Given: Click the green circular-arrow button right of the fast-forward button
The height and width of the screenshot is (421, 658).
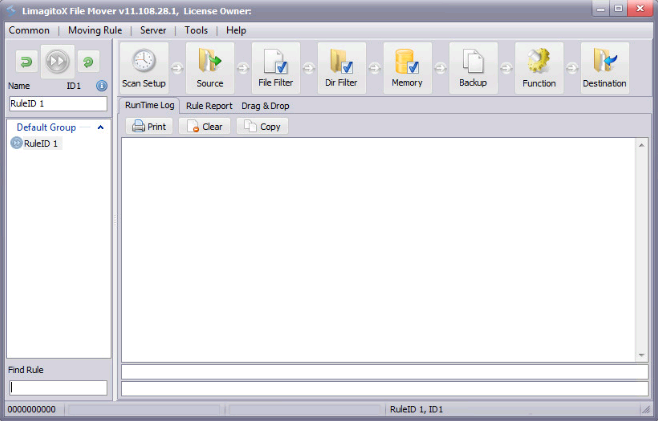Looking at the screenshot, I should tap(88, 62).
